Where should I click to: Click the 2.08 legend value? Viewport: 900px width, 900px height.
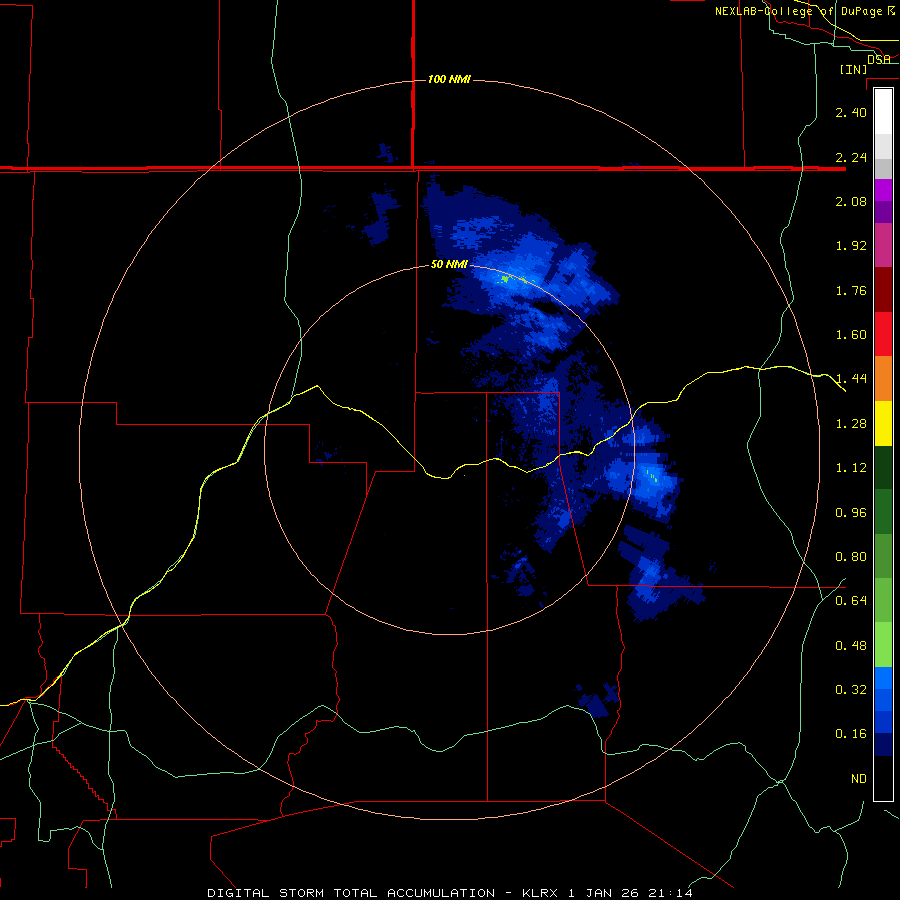click(851, 201)
